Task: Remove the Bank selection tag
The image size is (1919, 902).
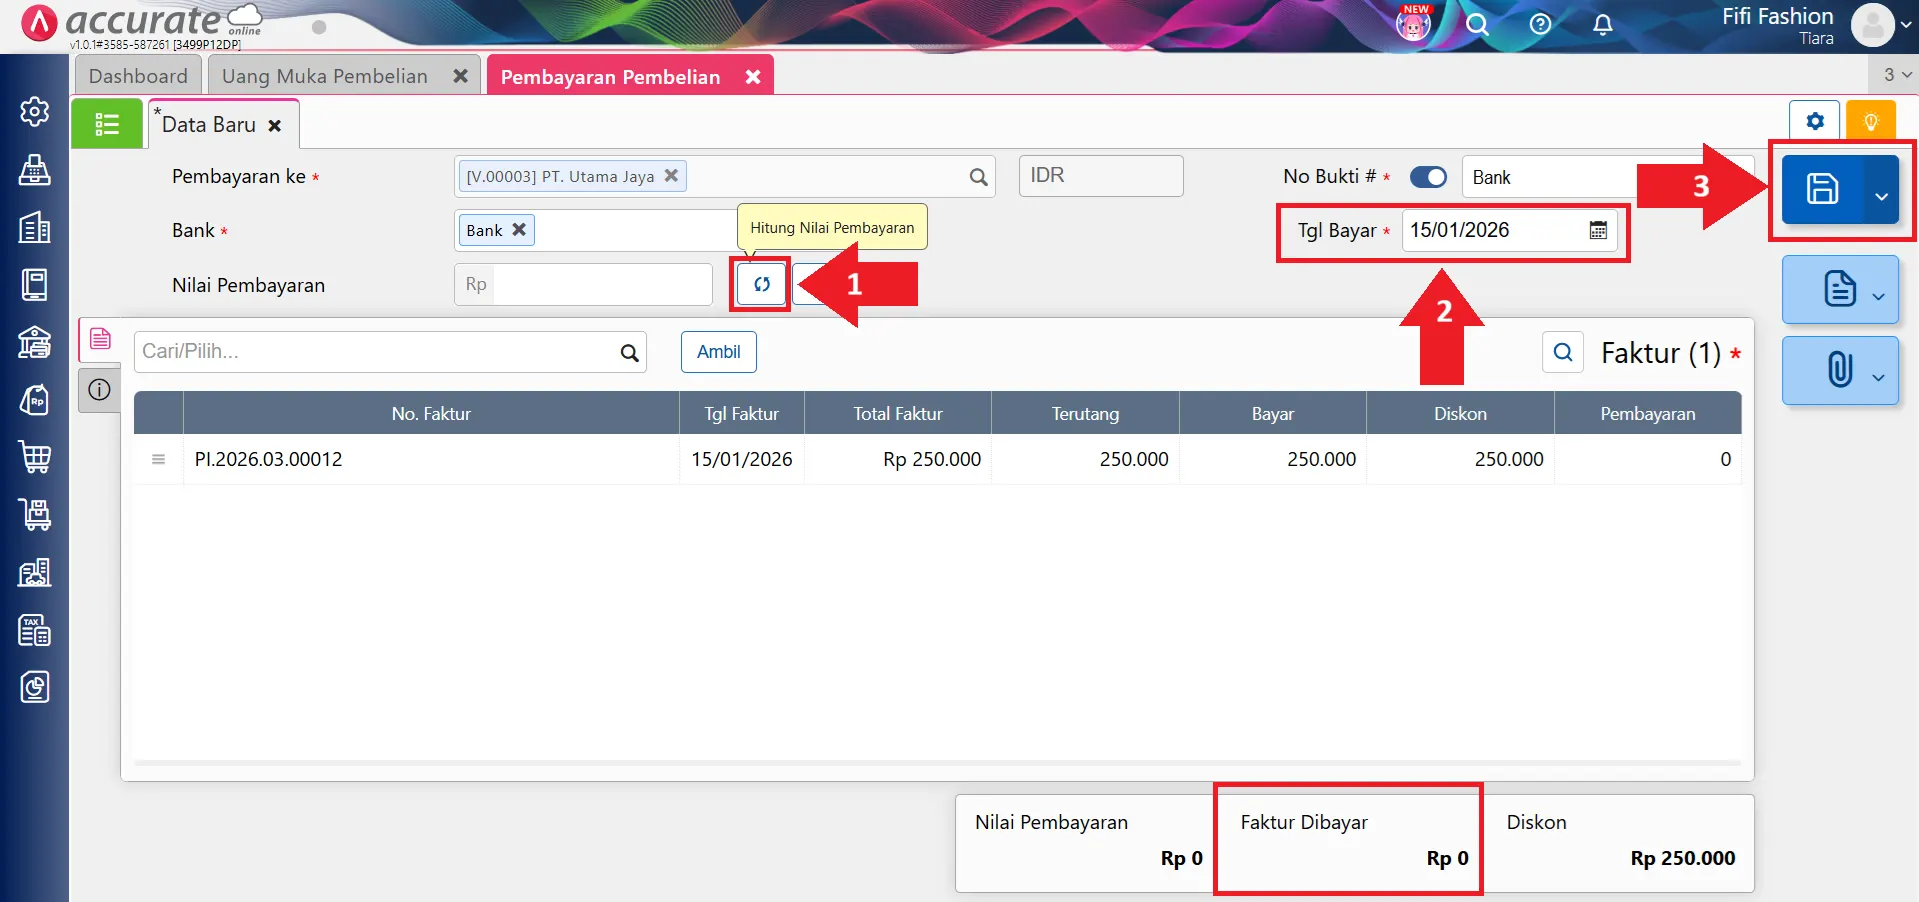Action: tap(519, 229)
